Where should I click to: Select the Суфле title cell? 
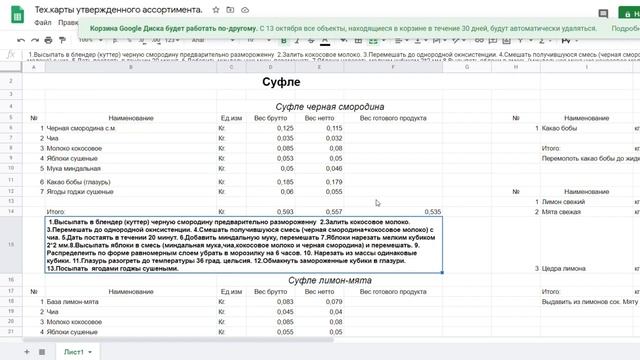click(281, 82)
